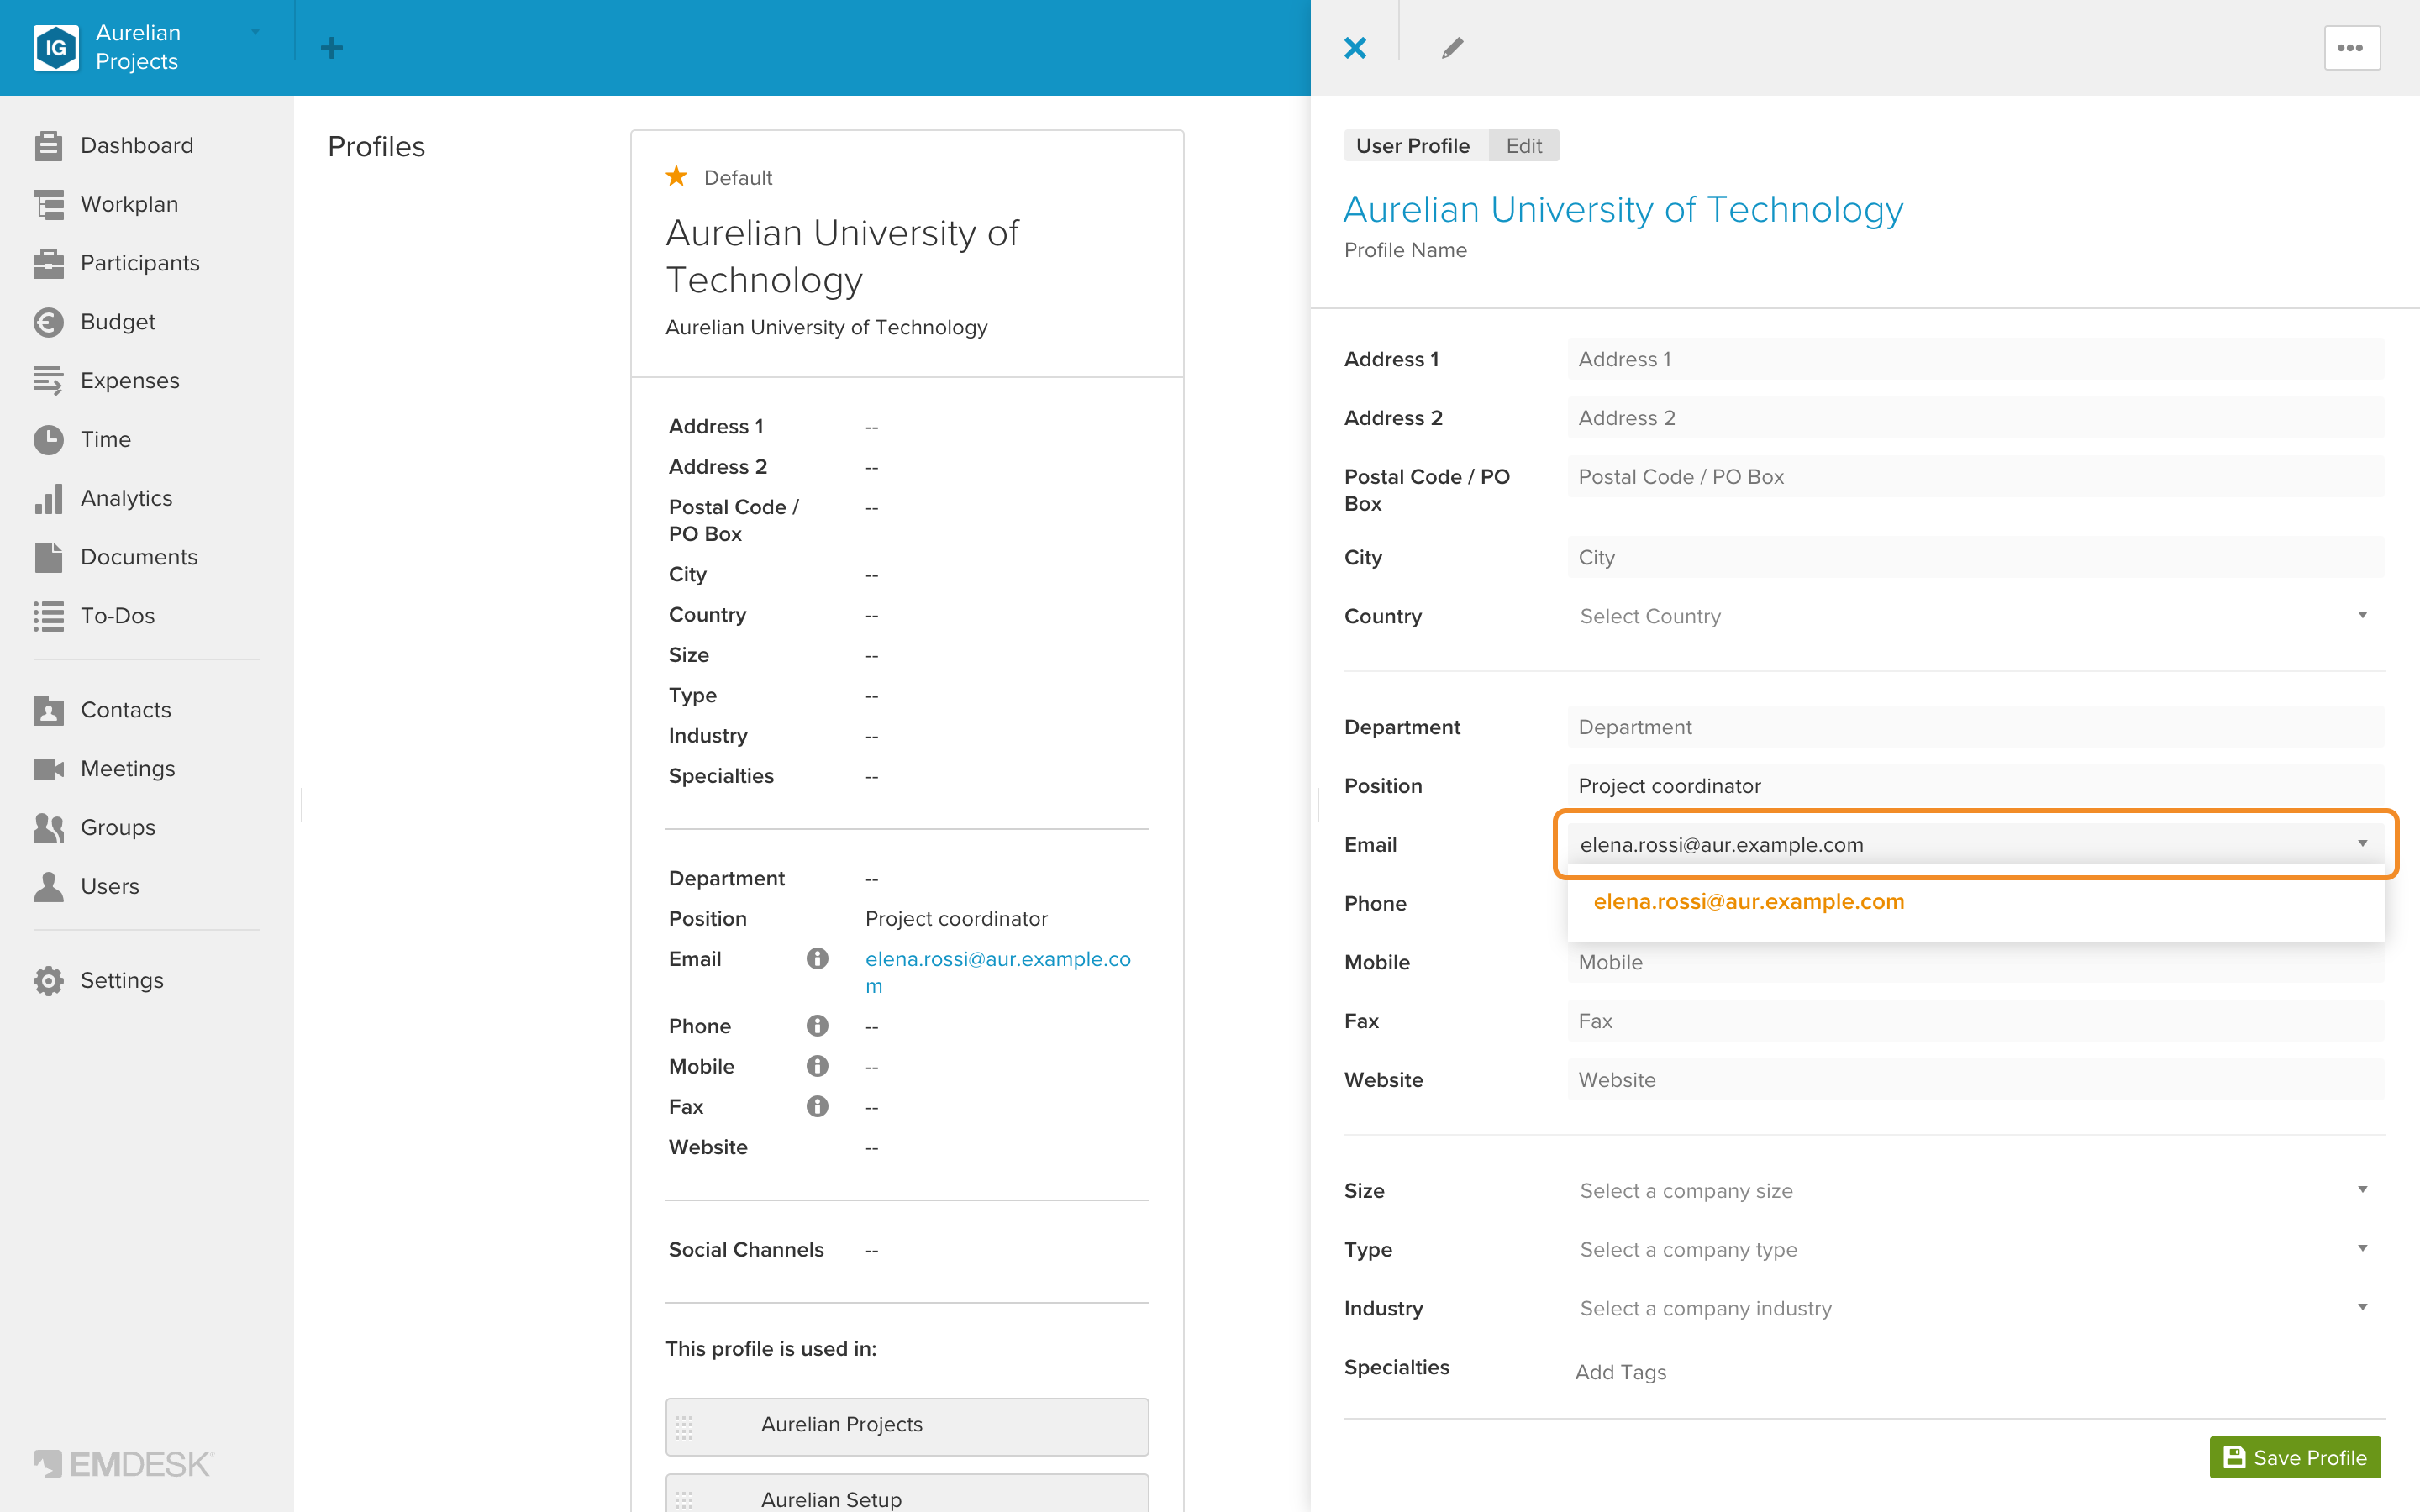This screenshot has height=1512, width=2420.
Task: Click the Department input field
Action: (x=1975, y=728)
